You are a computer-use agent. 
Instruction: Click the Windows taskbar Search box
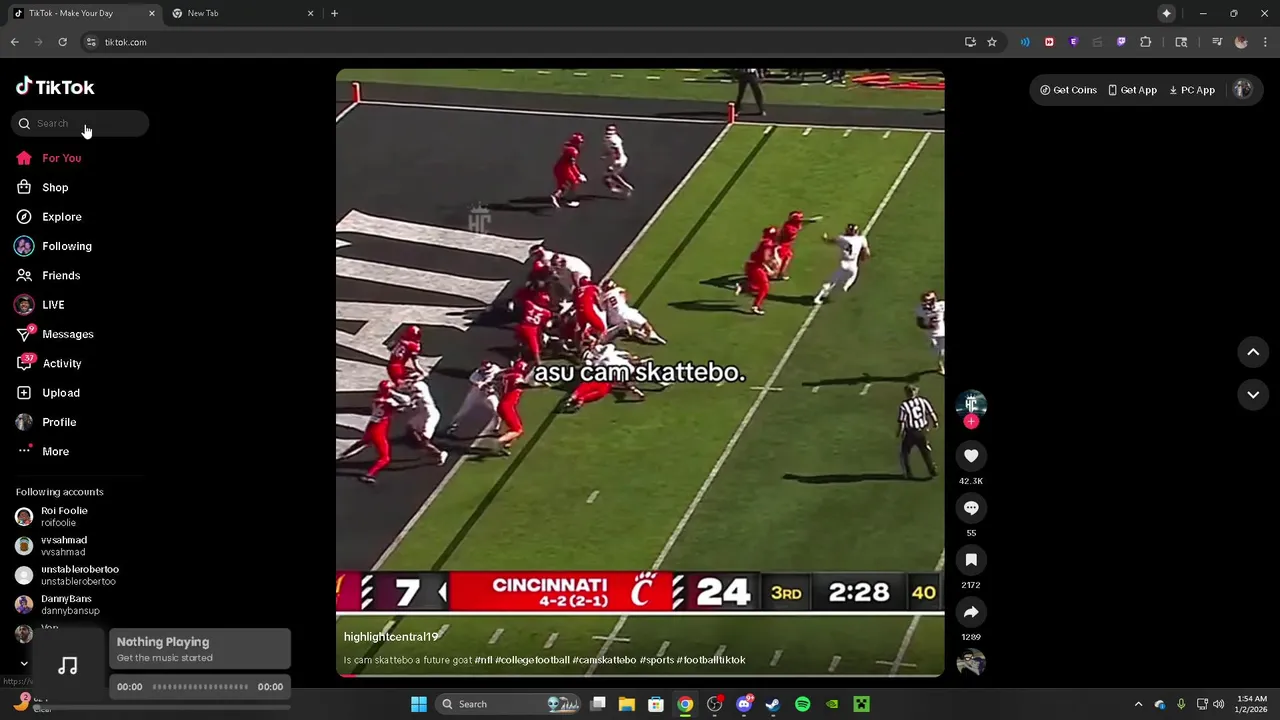point(507,704)
